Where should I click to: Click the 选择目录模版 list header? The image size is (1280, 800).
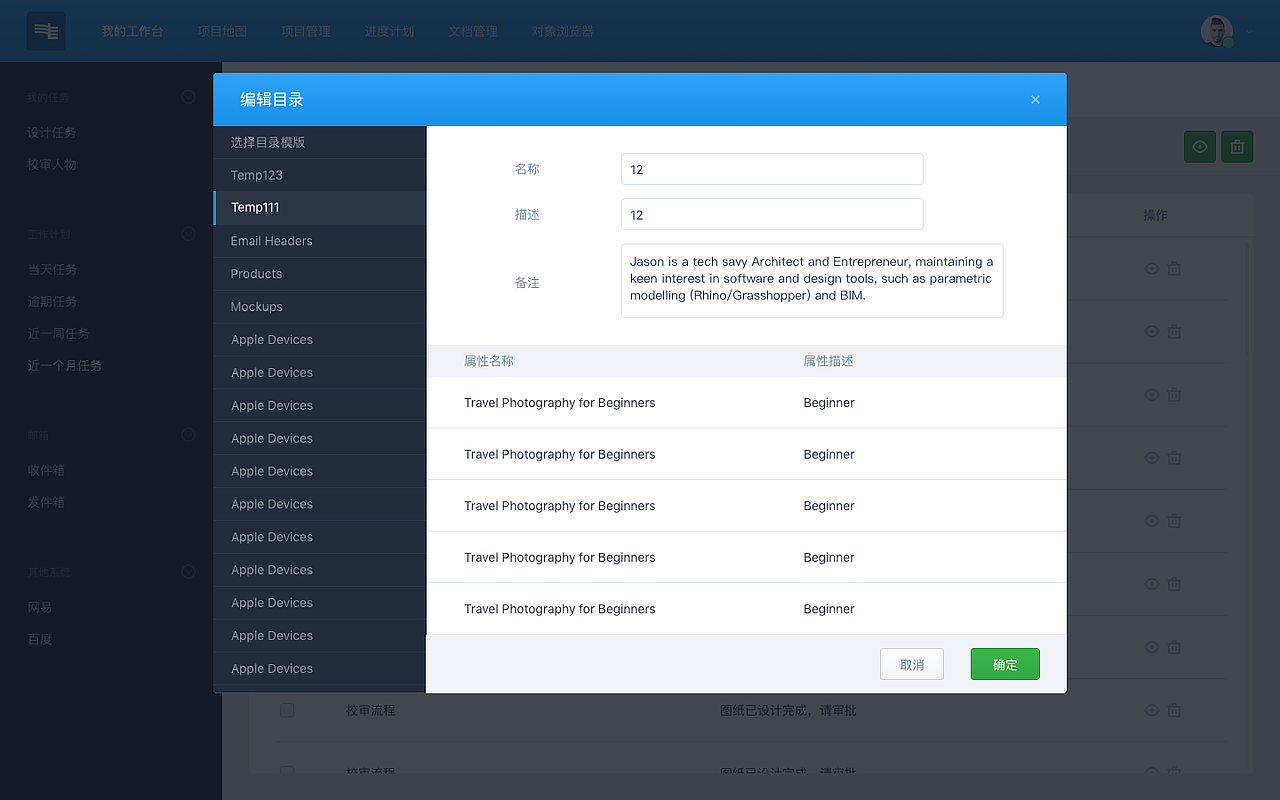[x=320, y=142]
